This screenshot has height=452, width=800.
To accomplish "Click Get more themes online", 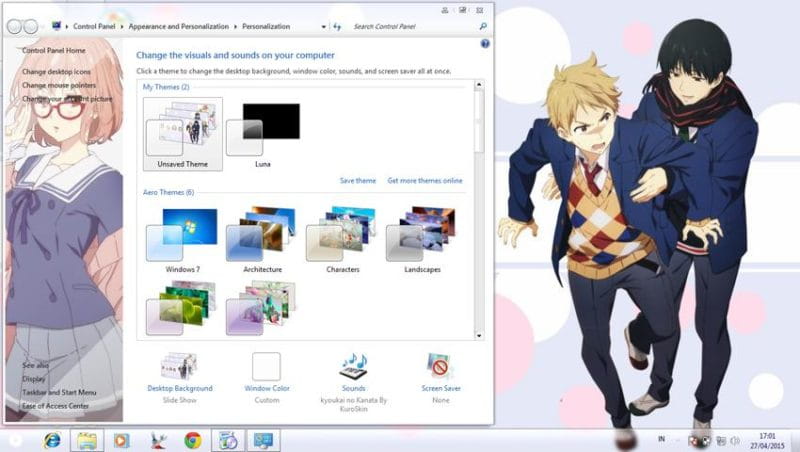I will click(x=424, y=181).
